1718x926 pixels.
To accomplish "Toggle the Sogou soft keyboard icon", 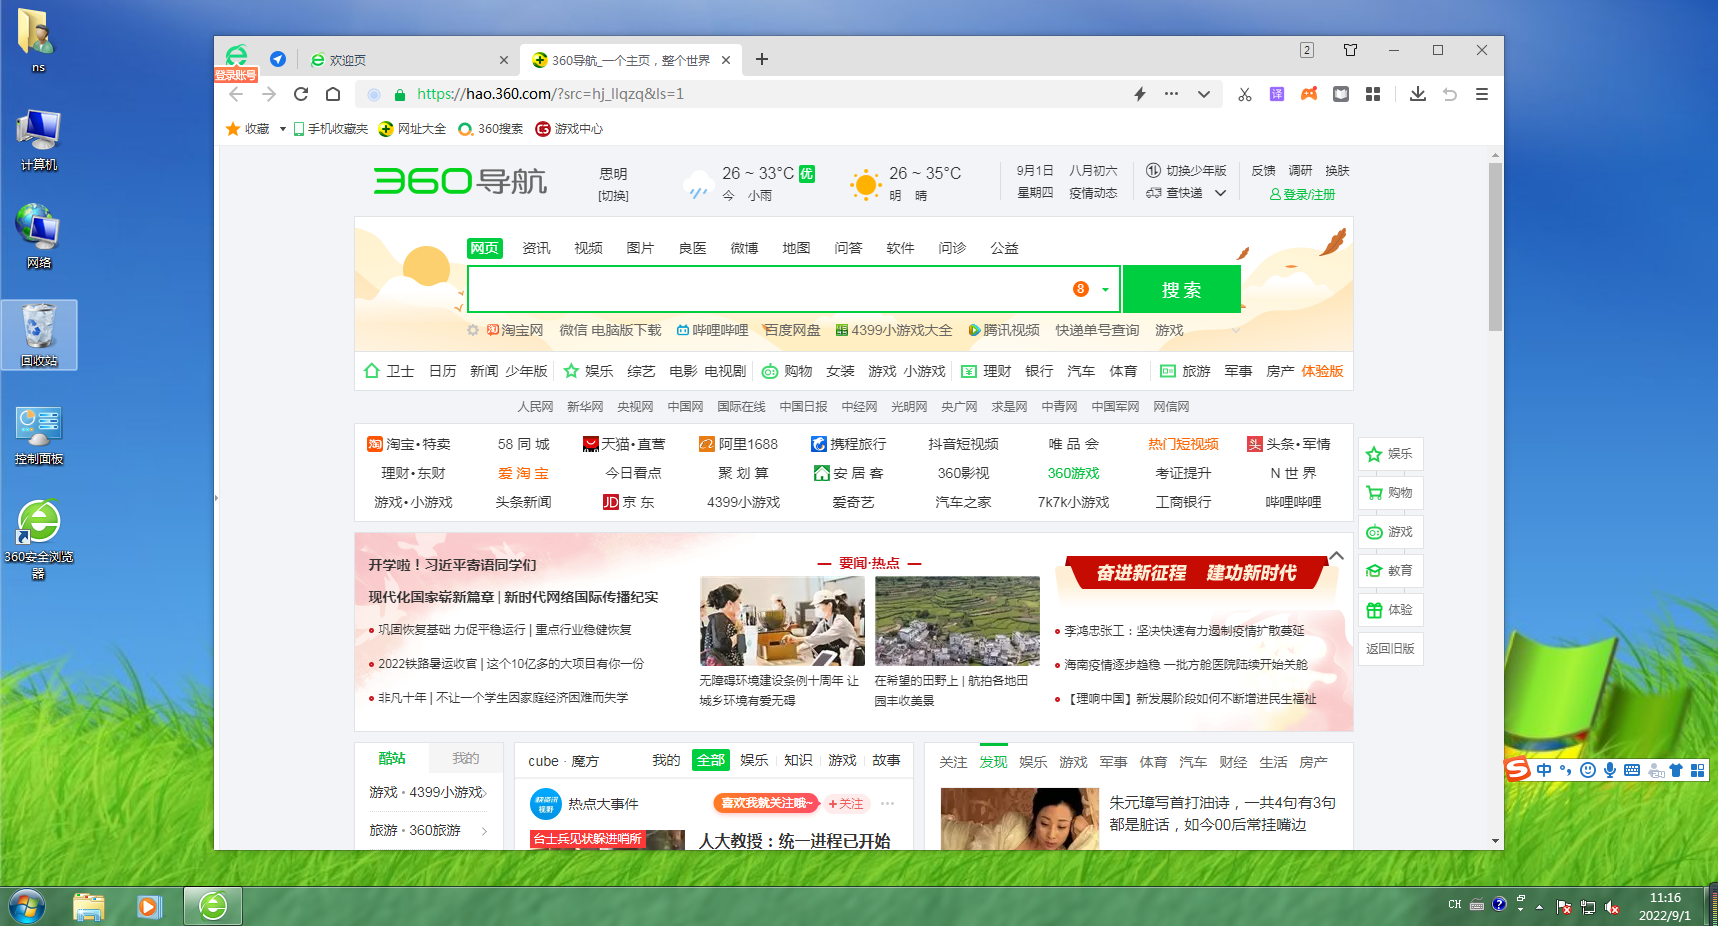I will [x=1632, y=769].
